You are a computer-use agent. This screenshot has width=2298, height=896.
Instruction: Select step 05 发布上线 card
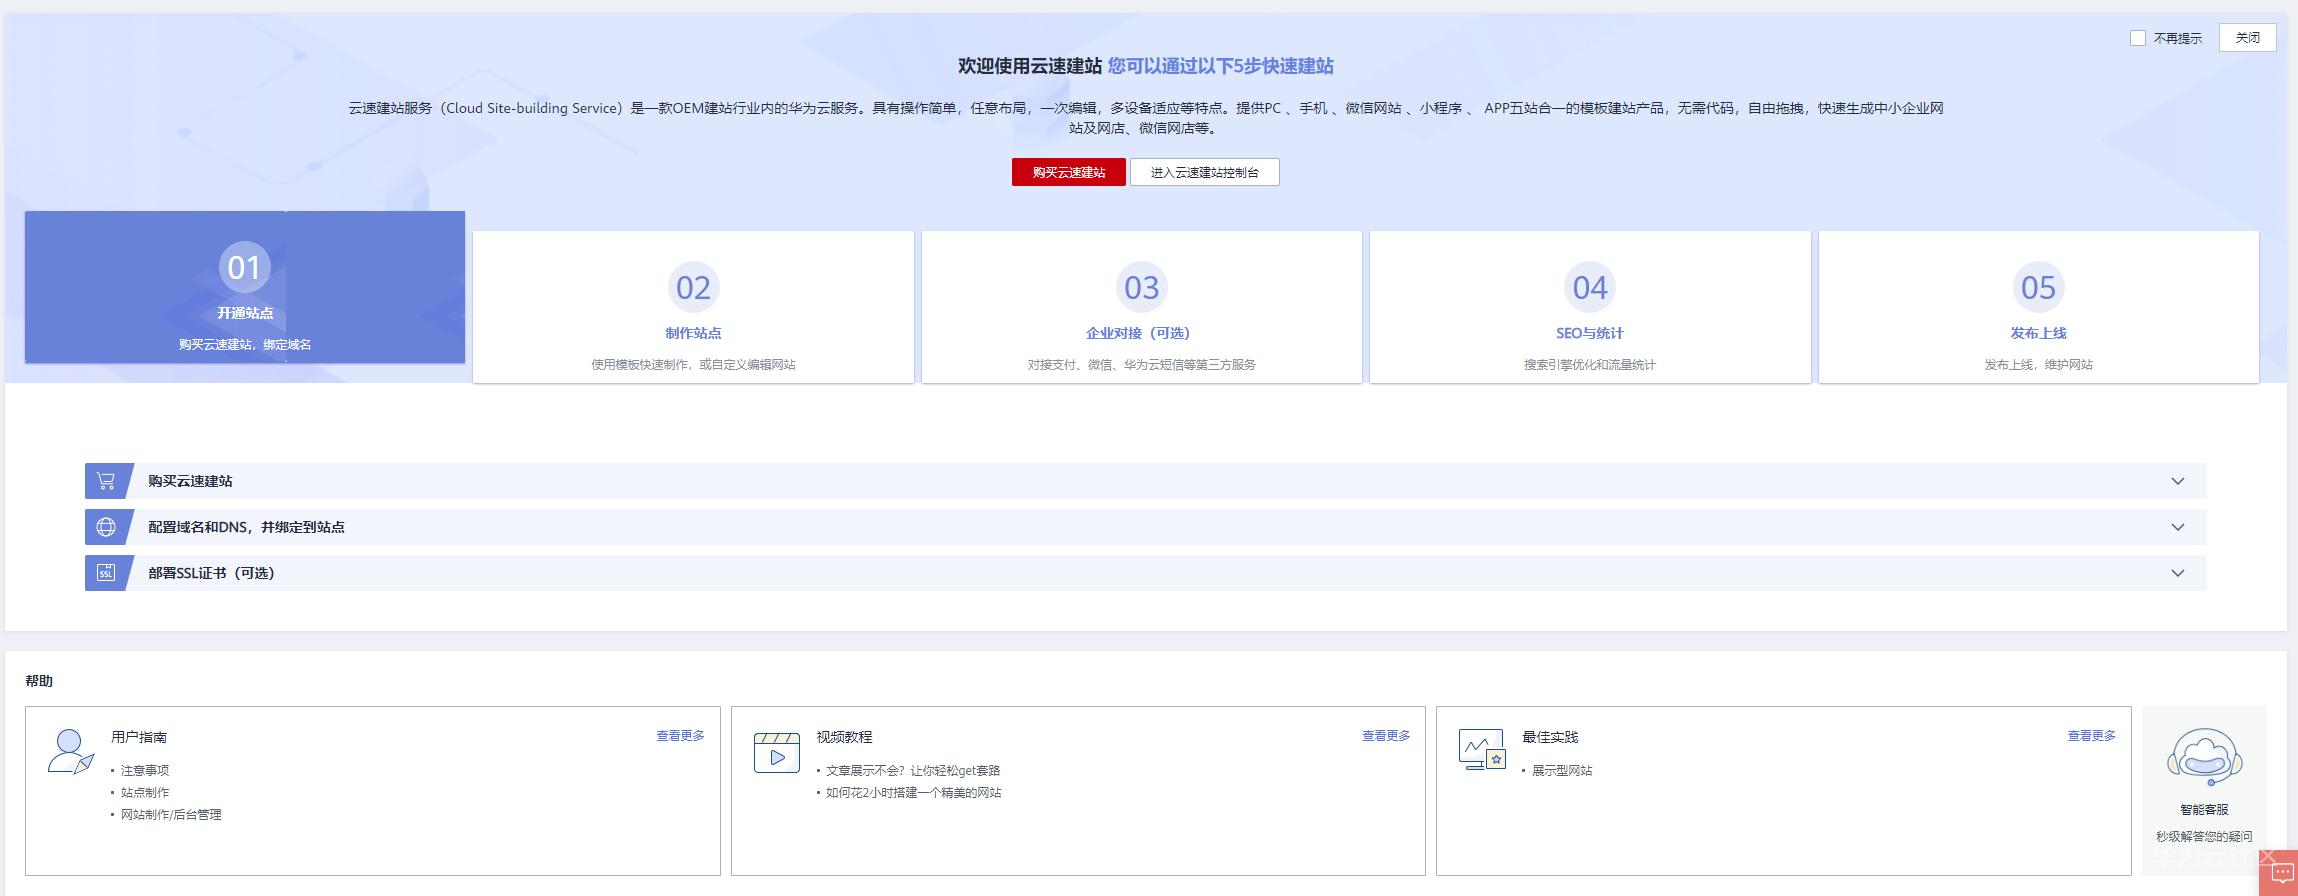(2038, 307)
